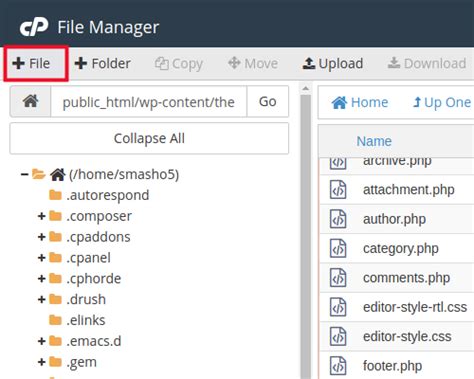Click the folder tree scrollbar up arrow
The height and width of the screenshot is (379, 474).
pos(305,89)
